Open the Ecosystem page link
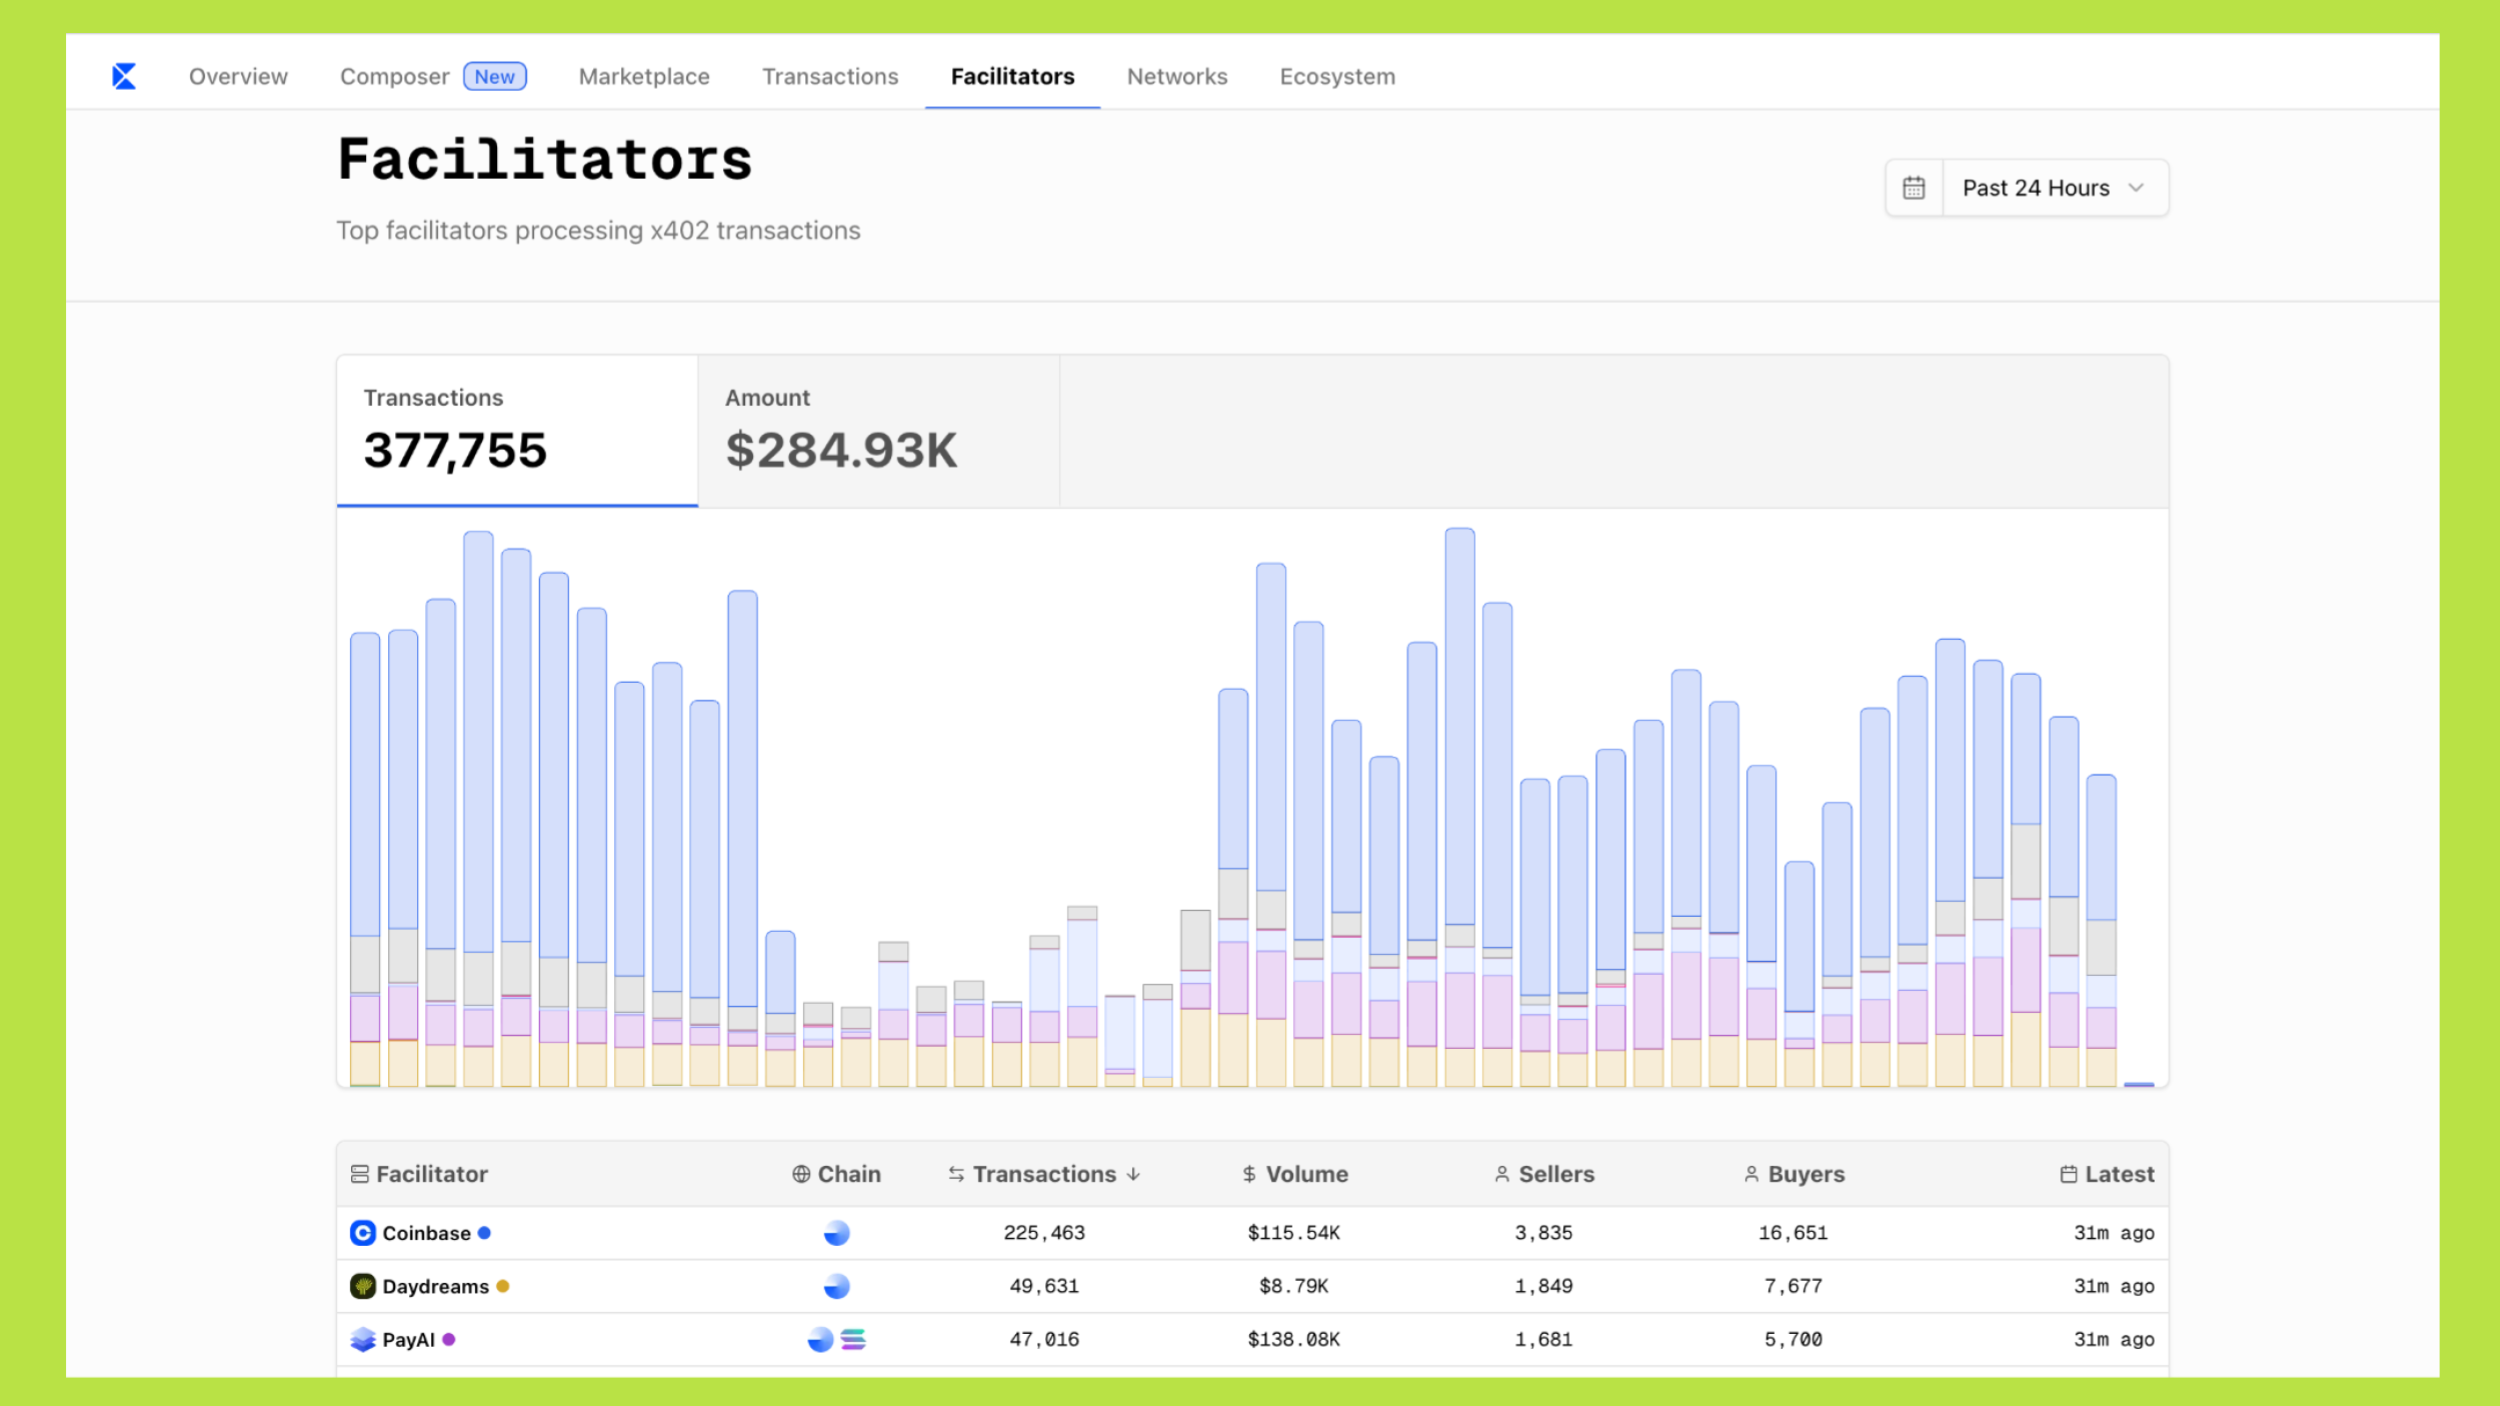Image resolution: width=2500 pixels, height=1406 pixels. click(1337, 77)
